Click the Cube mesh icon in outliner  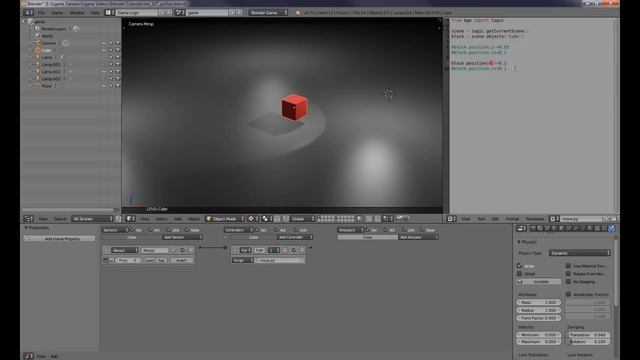(x=38, y=50)
